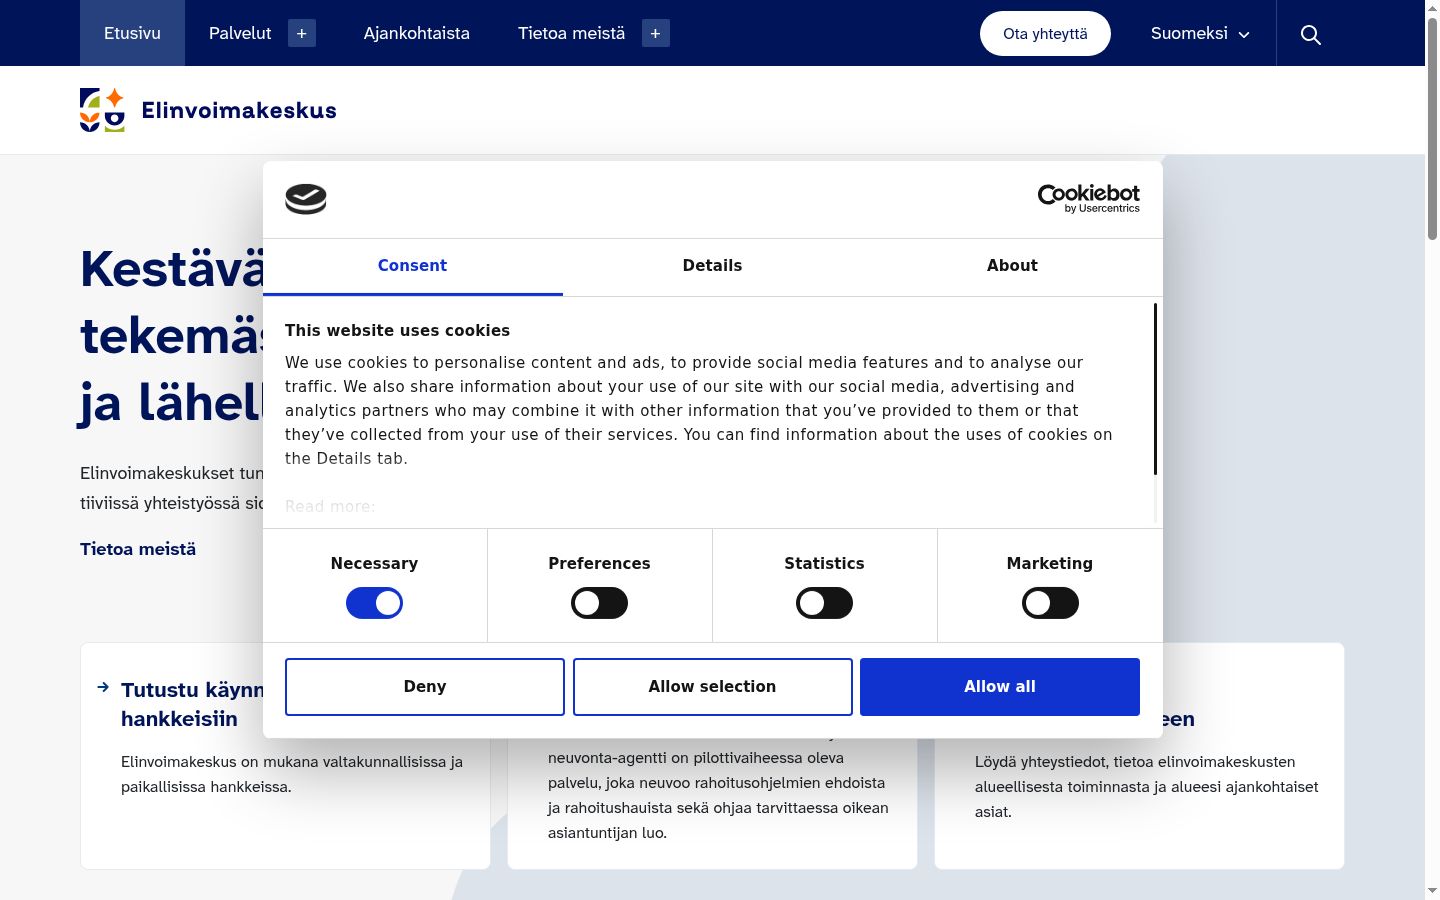Image resolution: width=1440 pixels, height=900 pixels.
Task: Open Tutustu käynnissä oleviin hankkeisiin card link
Action: tap(193, 704)
